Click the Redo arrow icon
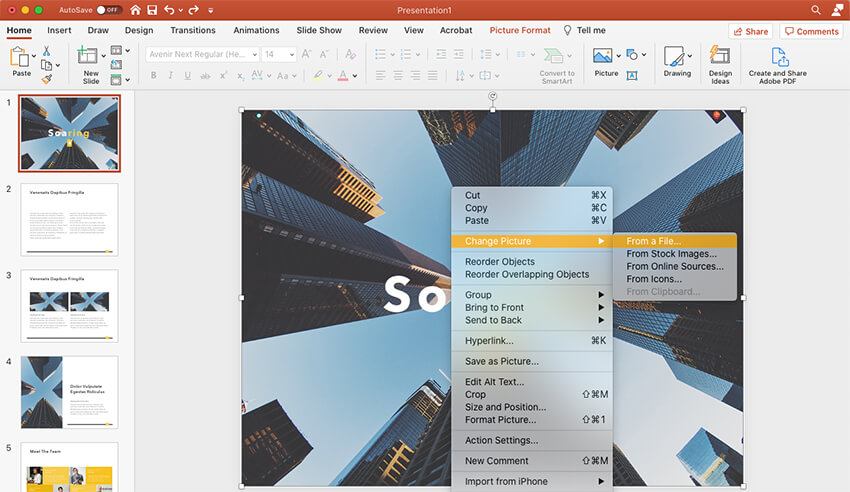The width and height of the screenshot is (850, 492). 193,10
